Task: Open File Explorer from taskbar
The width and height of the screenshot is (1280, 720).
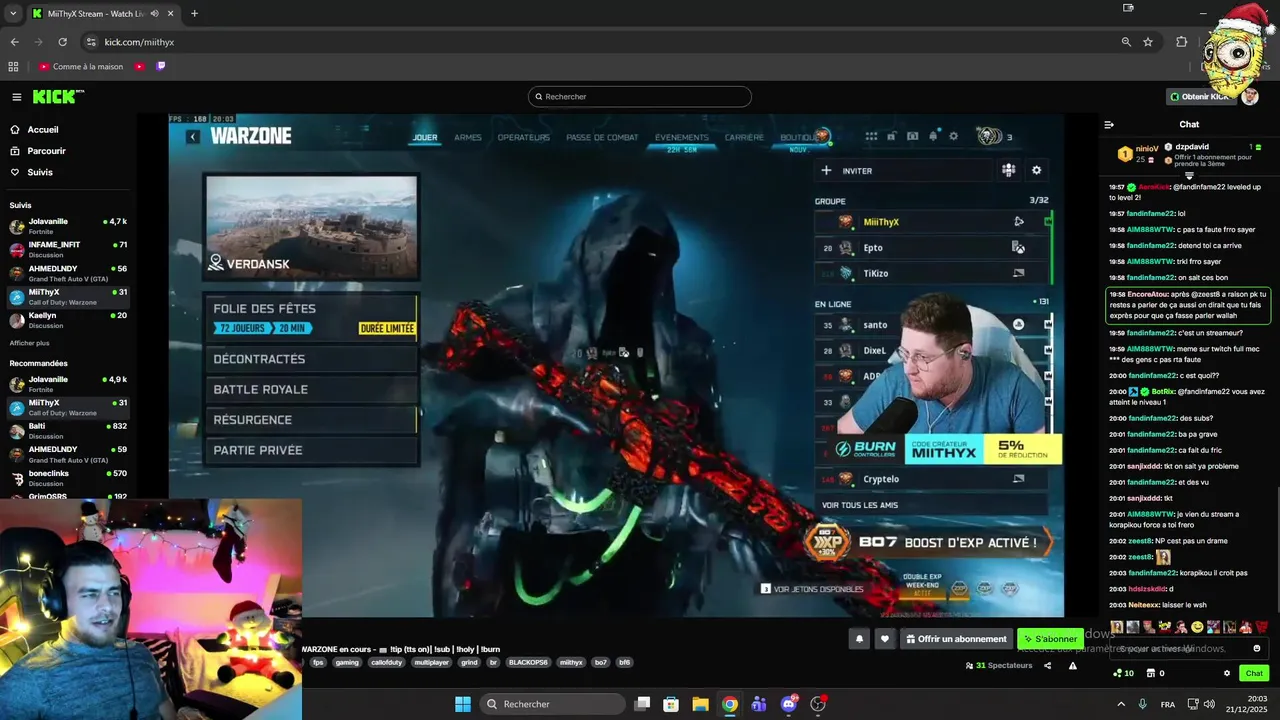Action: (x=700, y=704)
